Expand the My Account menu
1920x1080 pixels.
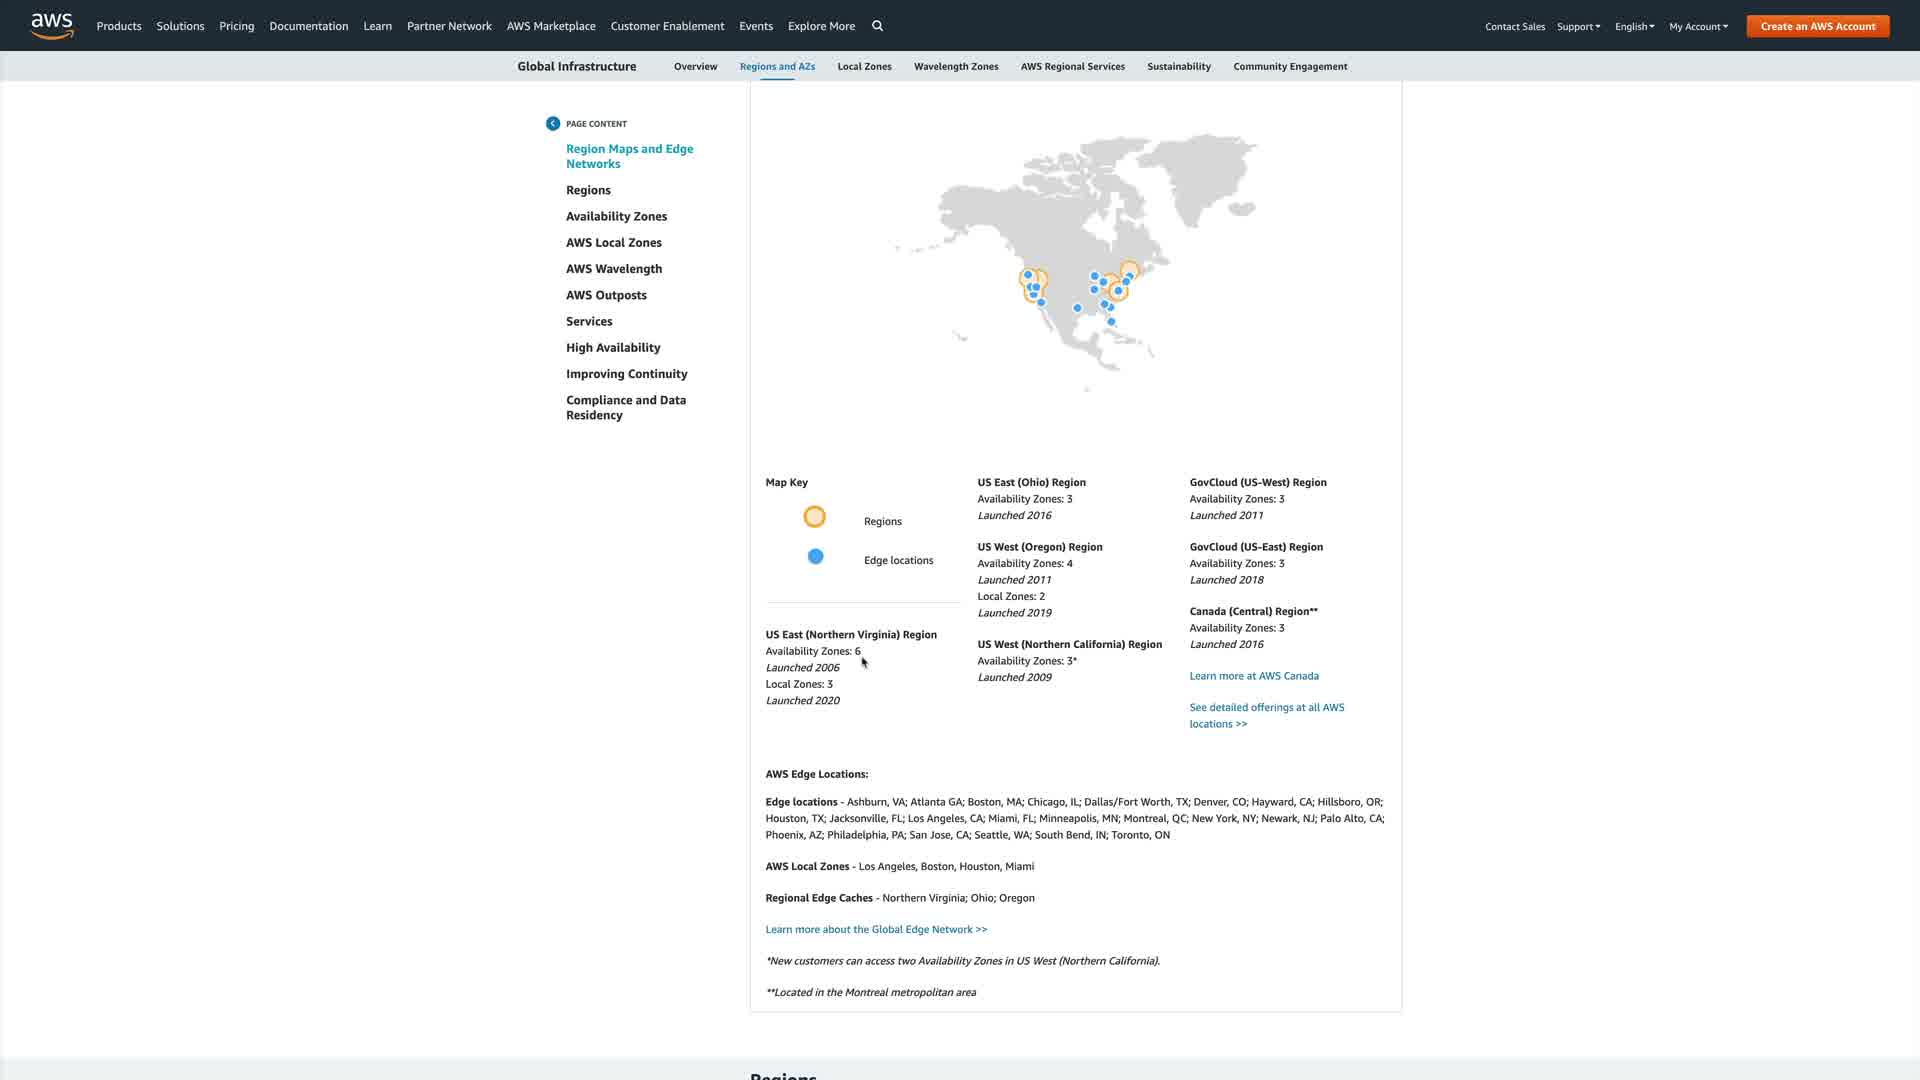click(x=1698, y=27)
